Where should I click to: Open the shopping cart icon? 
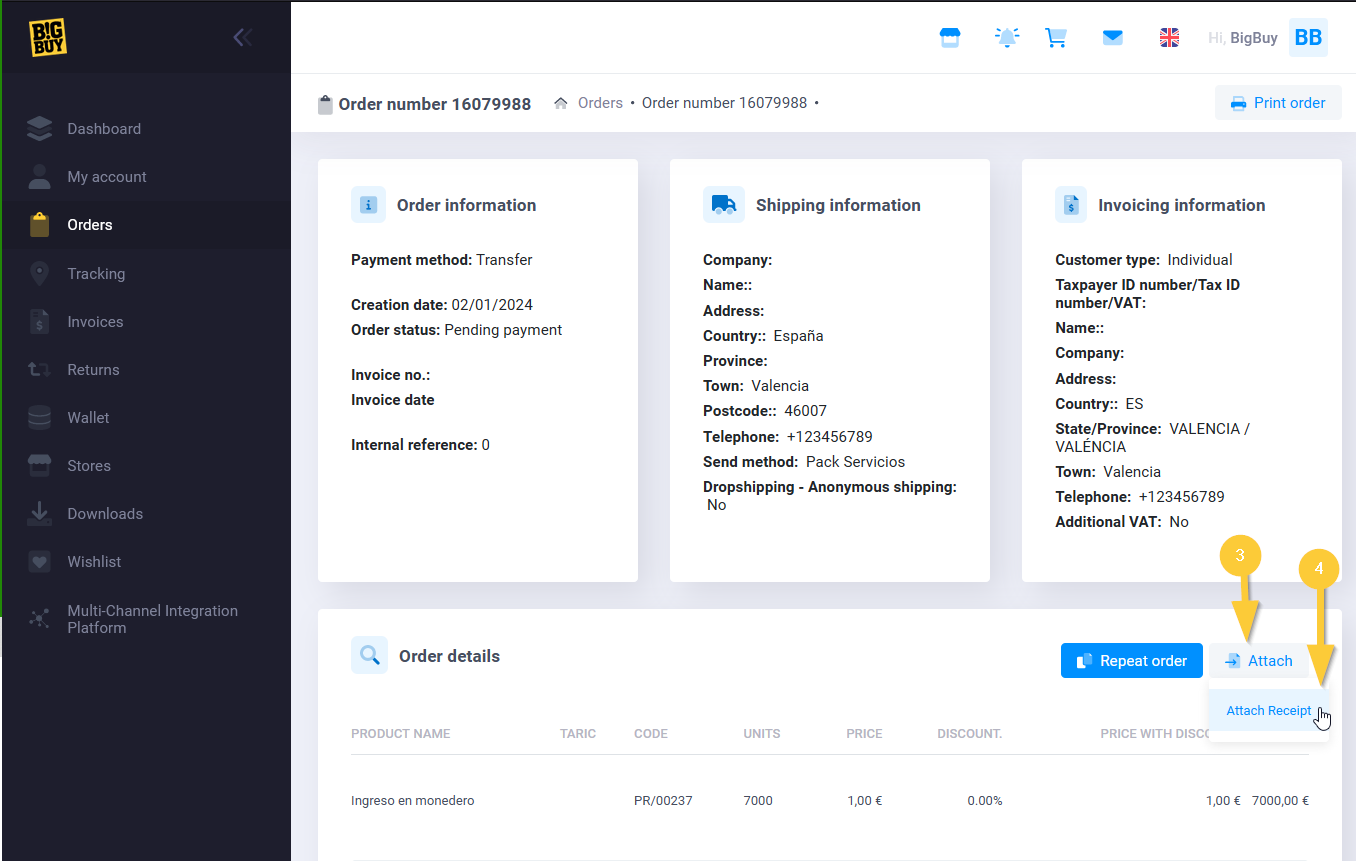1056,38
